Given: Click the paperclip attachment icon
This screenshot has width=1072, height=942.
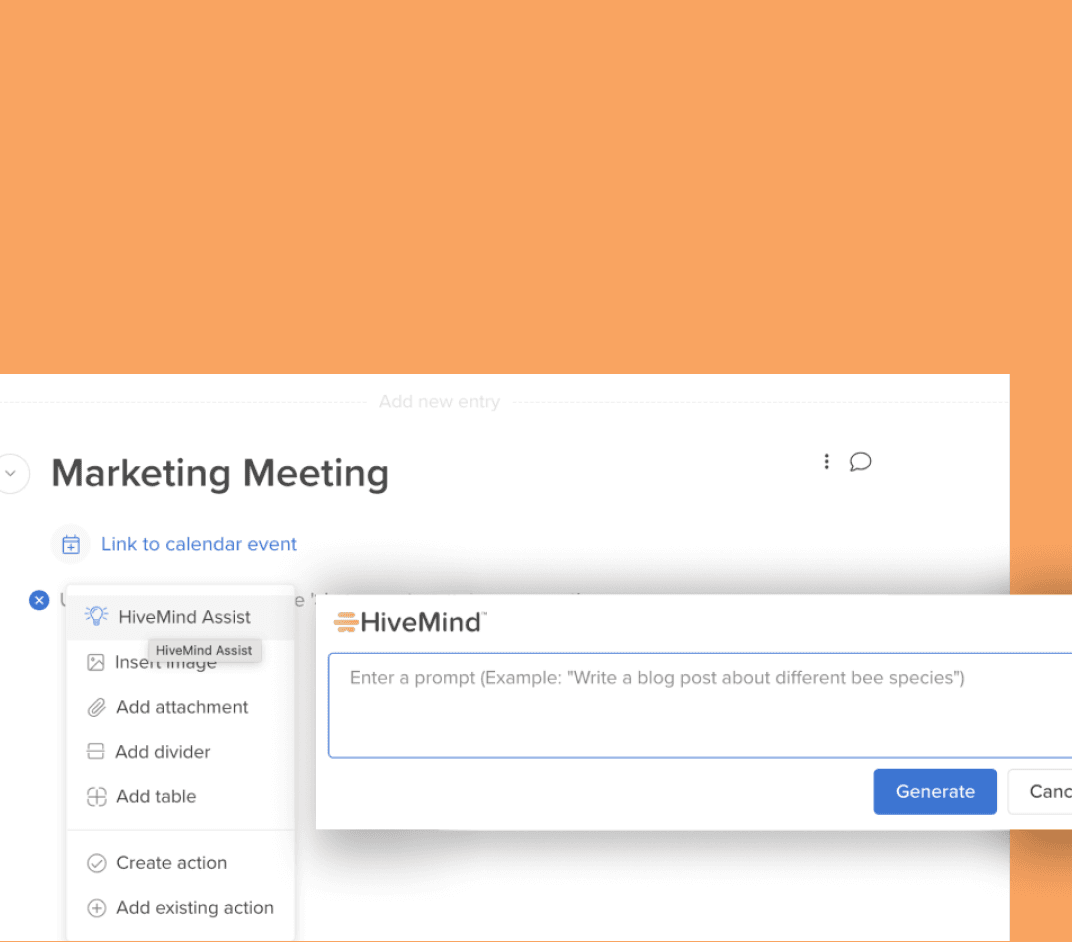Looking at the screenshot, I should tap(96, 708).
